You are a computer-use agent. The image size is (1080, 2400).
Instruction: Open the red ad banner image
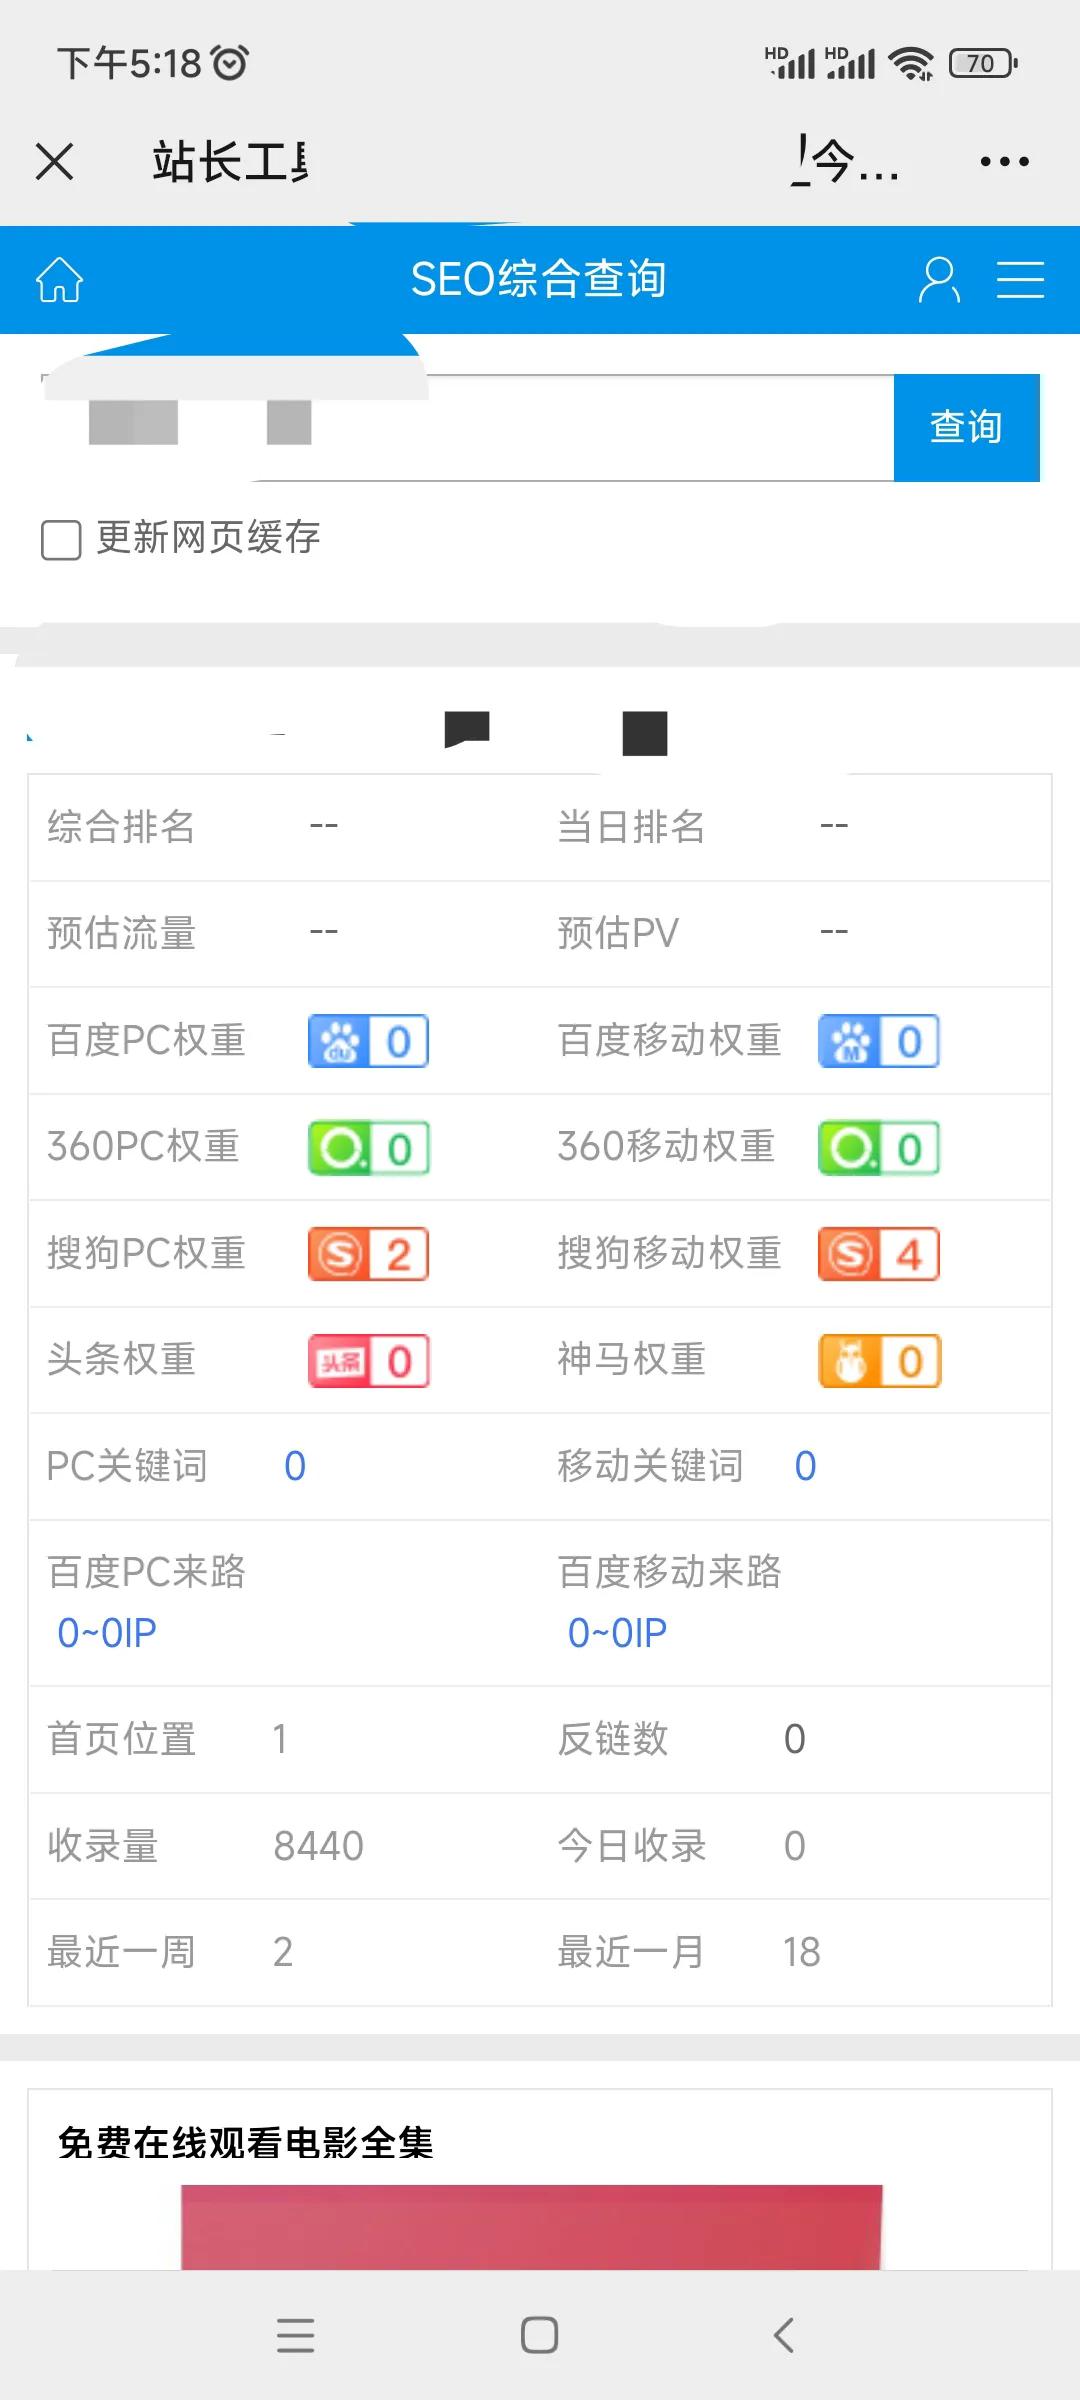pyautogui.click(x=531, y=2227)
